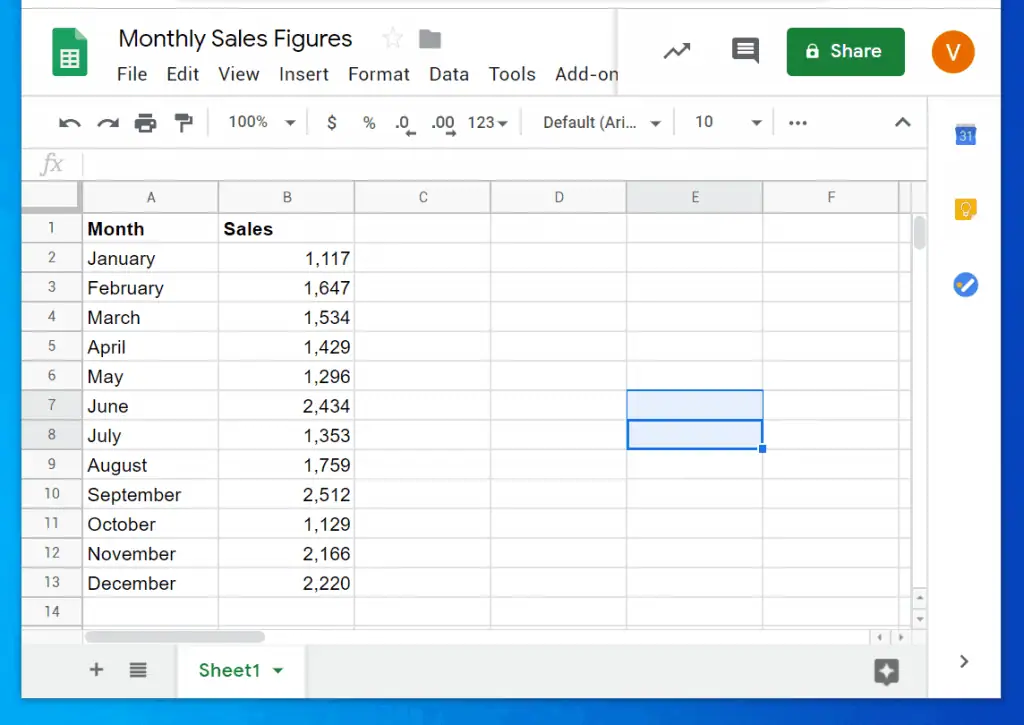
Task: Format selection as percent
Action: pyautogui.click(x=368, y=122)
